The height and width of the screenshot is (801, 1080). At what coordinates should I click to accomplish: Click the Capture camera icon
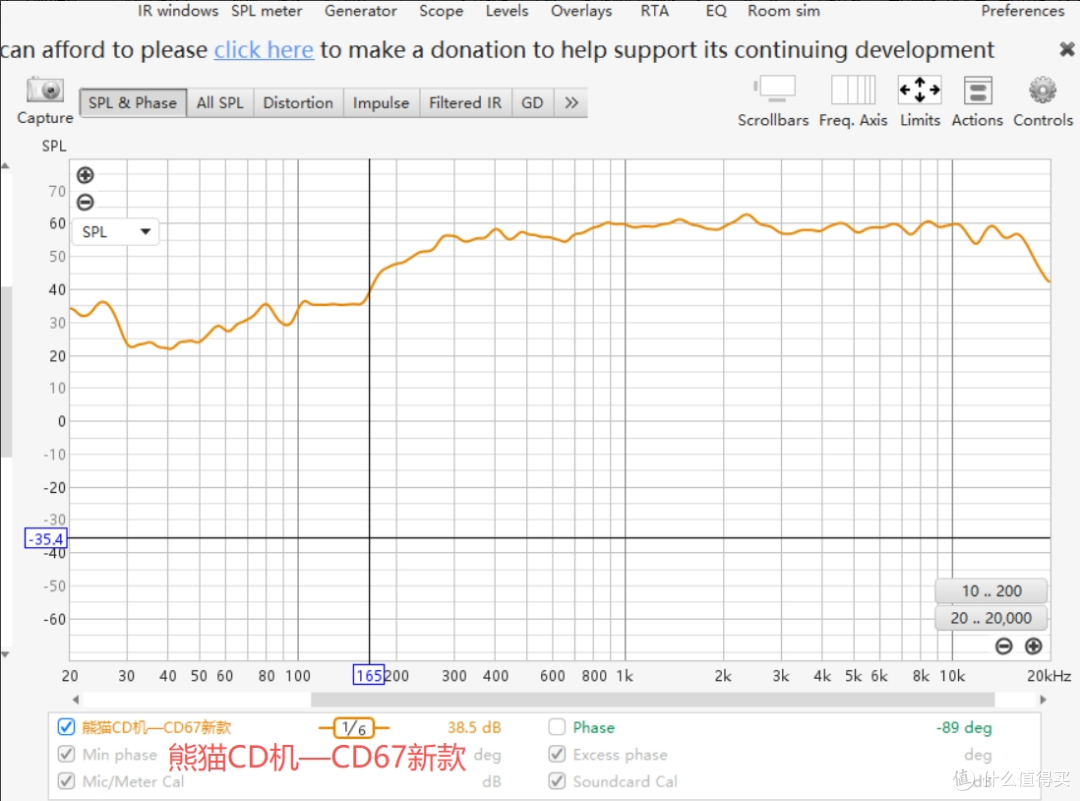[45, 90]
